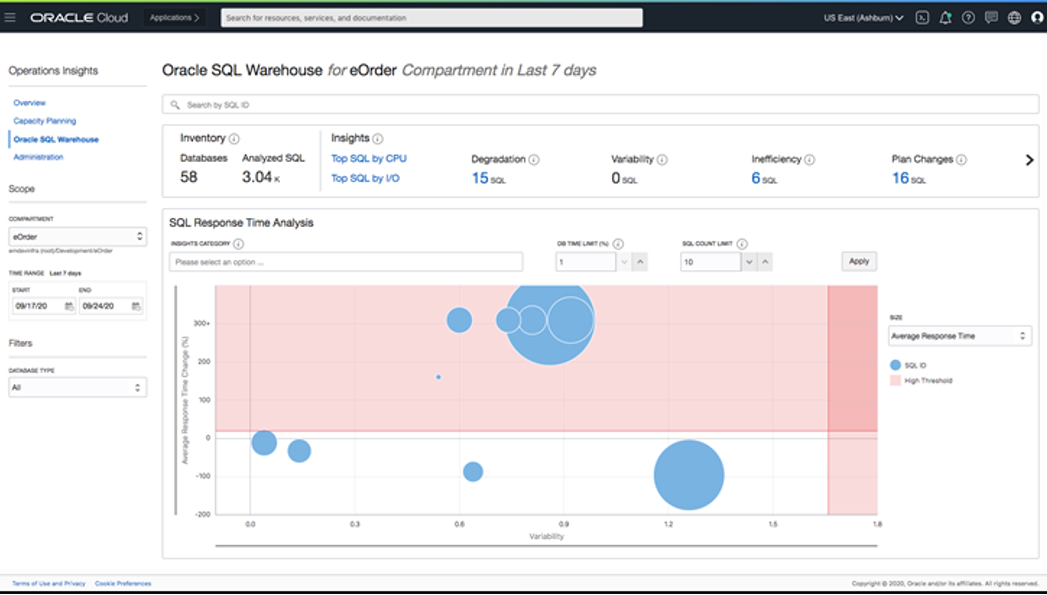The height and width of the screenshot is (595, 1047).
Task: Open the Applications menu
Action: click(175, 16)
